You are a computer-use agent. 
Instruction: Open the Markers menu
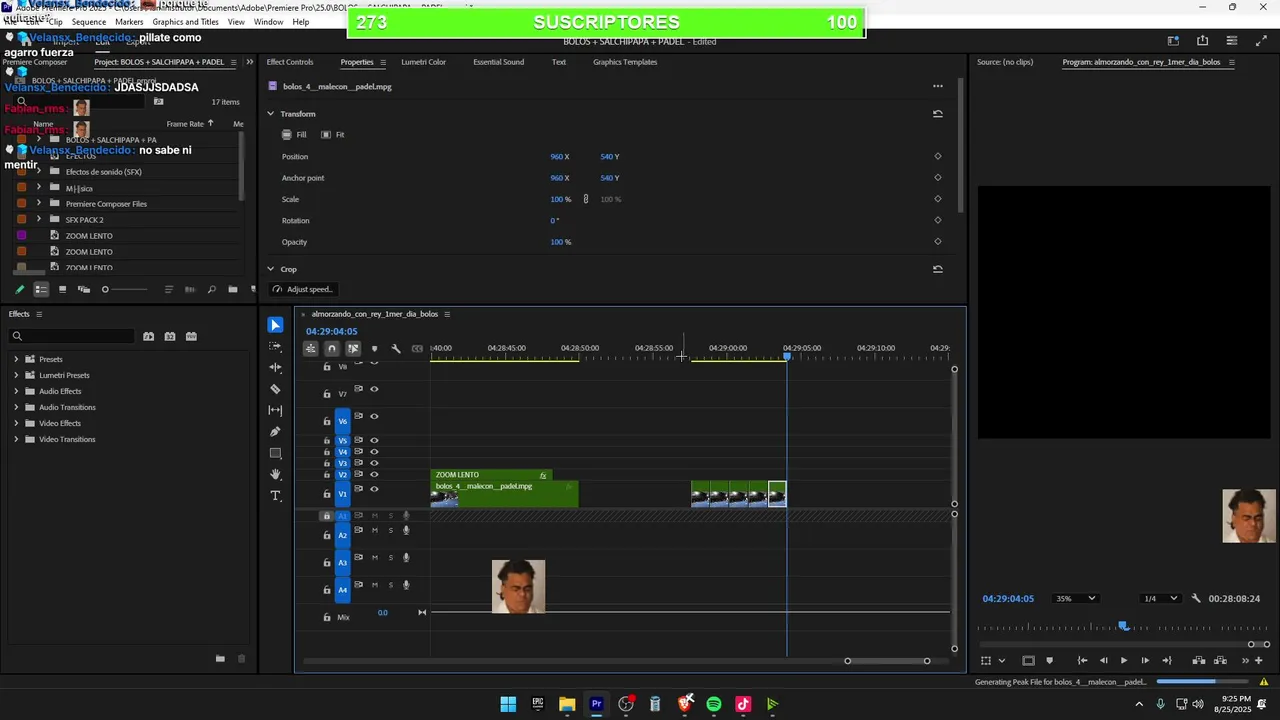pos(129,22)
